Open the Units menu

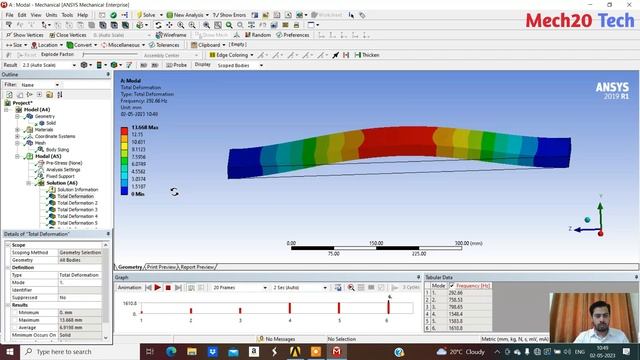coord(51,15)
